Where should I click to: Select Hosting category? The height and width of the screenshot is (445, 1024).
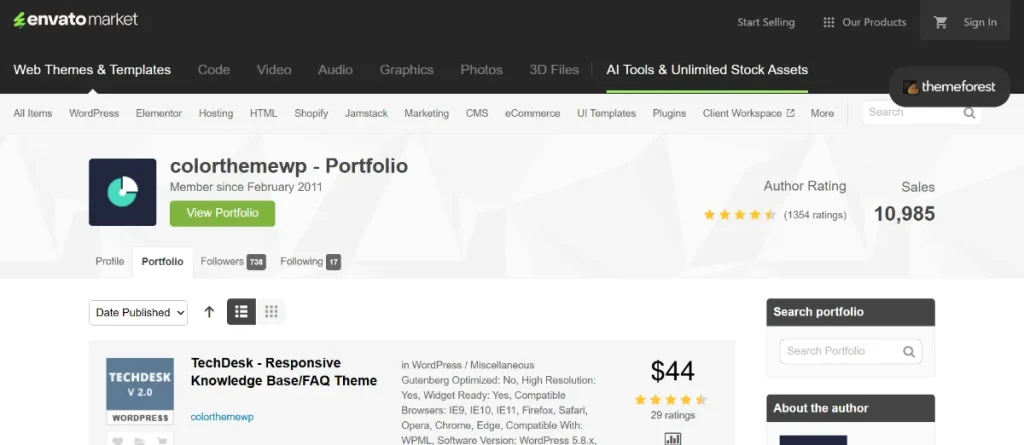pos(216,113)
